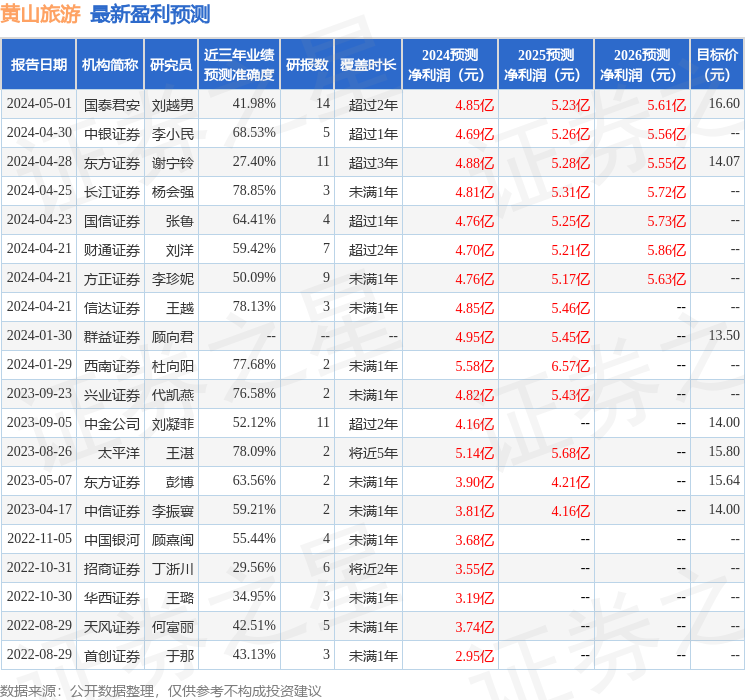Select the 财通证券 institution cell
Viewport: 745px width, 700px height.
(112, 250)
